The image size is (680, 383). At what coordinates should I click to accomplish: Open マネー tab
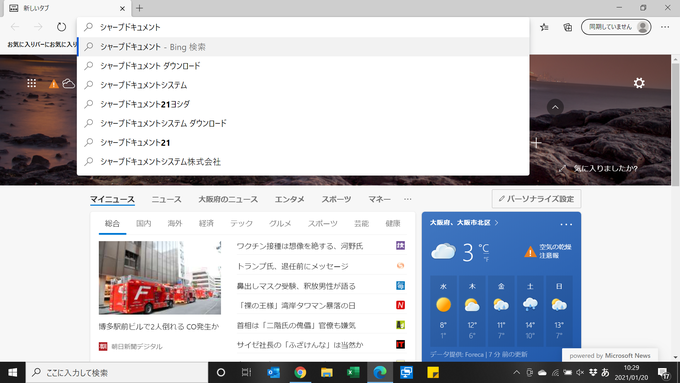[x=379, y=199]
